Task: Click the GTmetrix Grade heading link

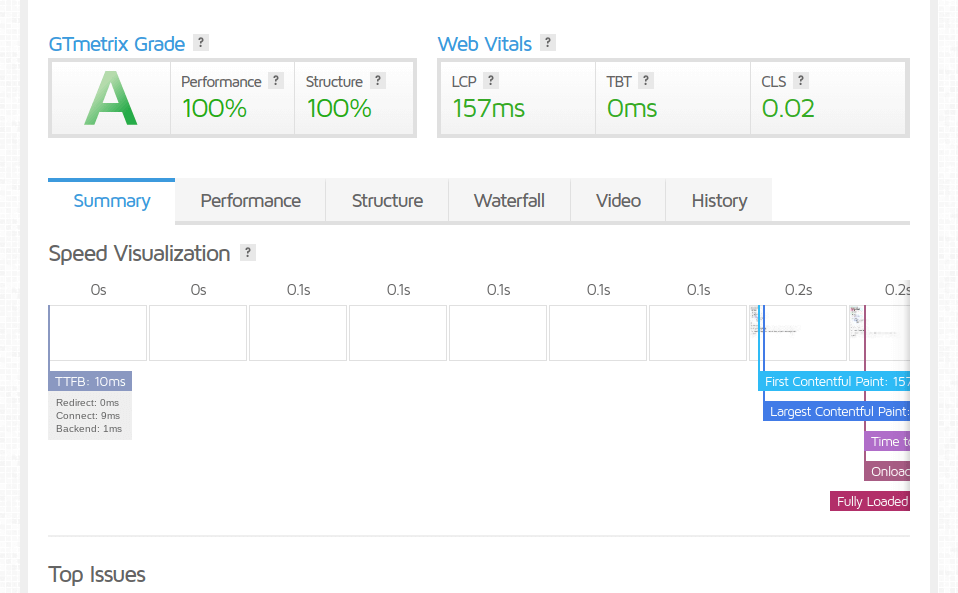Action: [116, 44]
